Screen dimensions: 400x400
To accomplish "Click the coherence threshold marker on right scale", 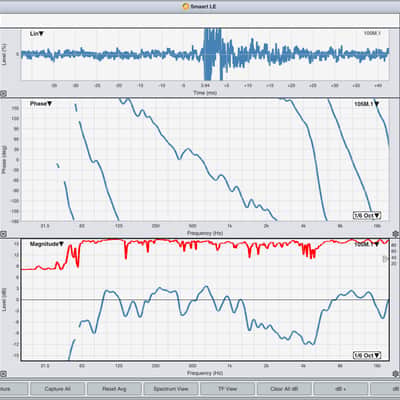I will click(385, 258).
